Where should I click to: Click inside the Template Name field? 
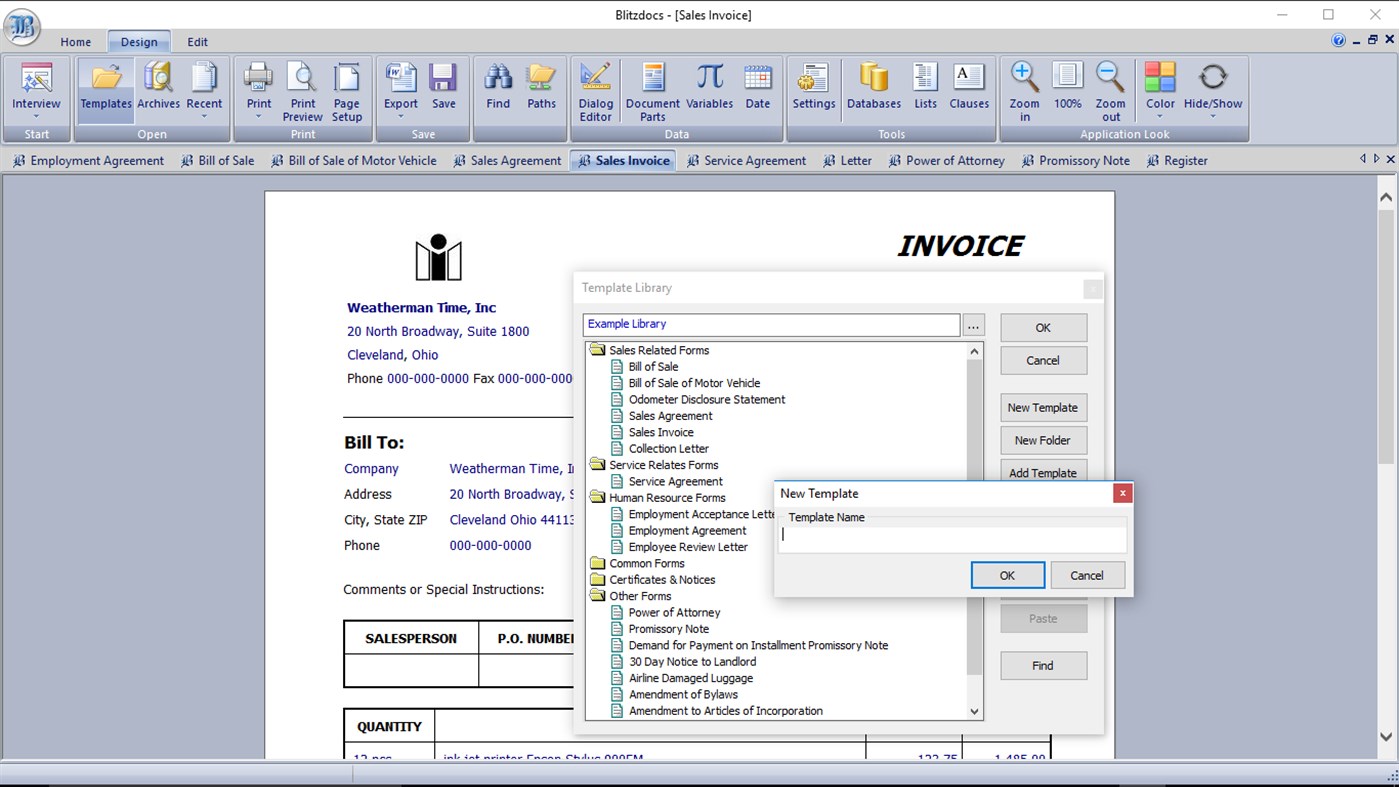950,537
